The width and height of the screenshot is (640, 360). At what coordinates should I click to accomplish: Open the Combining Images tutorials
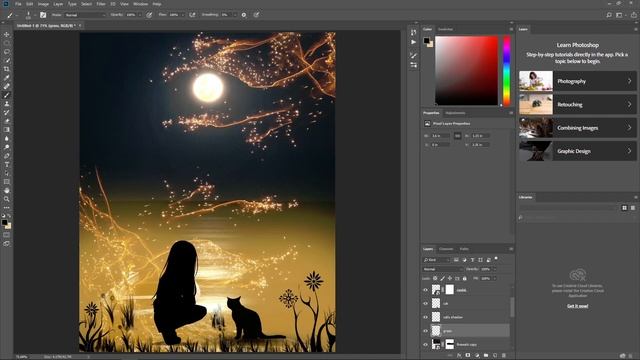578,128
